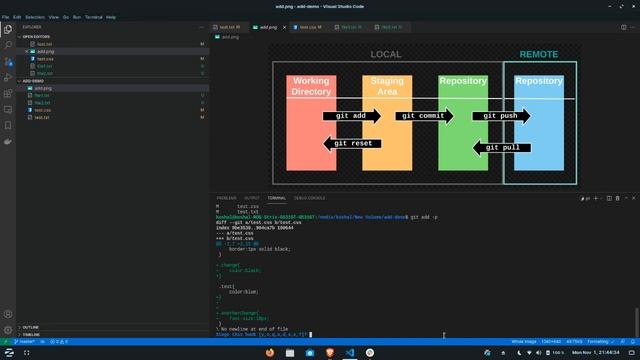Maximize the panel with the chevron icon

pyautogui.click(x=626, y=198)
